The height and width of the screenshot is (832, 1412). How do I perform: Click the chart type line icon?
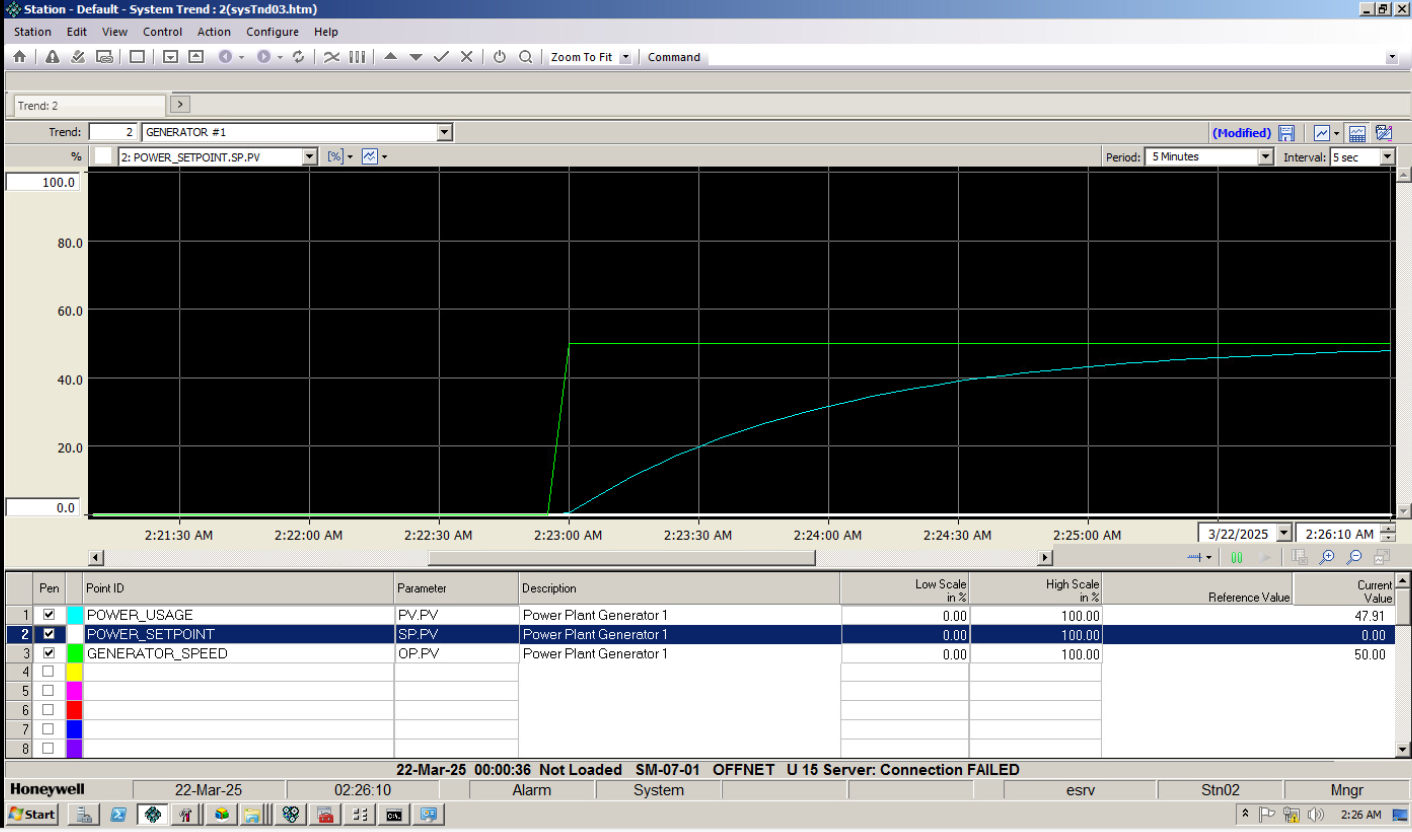tap(1322, 132)
